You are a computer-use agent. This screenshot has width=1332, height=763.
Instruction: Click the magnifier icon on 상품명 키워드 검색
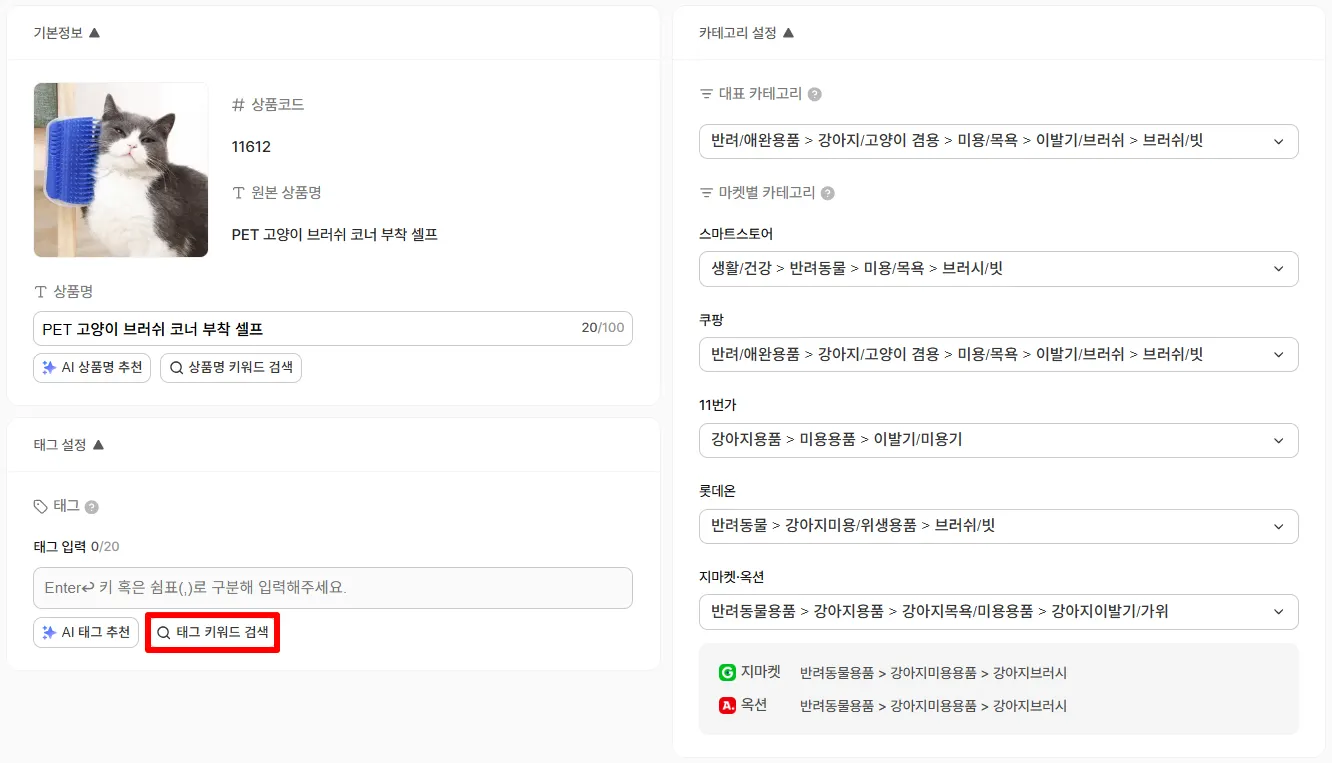pos(176,368)
